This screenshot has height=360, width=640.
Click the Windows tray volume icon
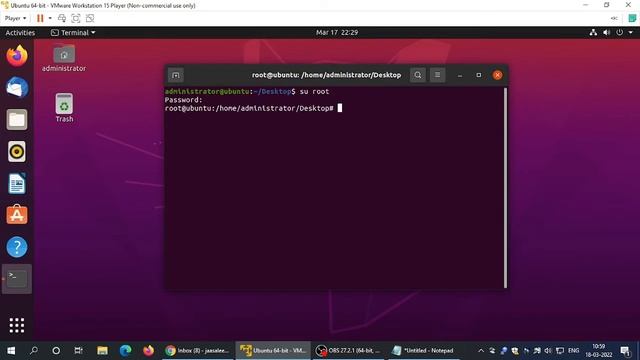(548, 350)
